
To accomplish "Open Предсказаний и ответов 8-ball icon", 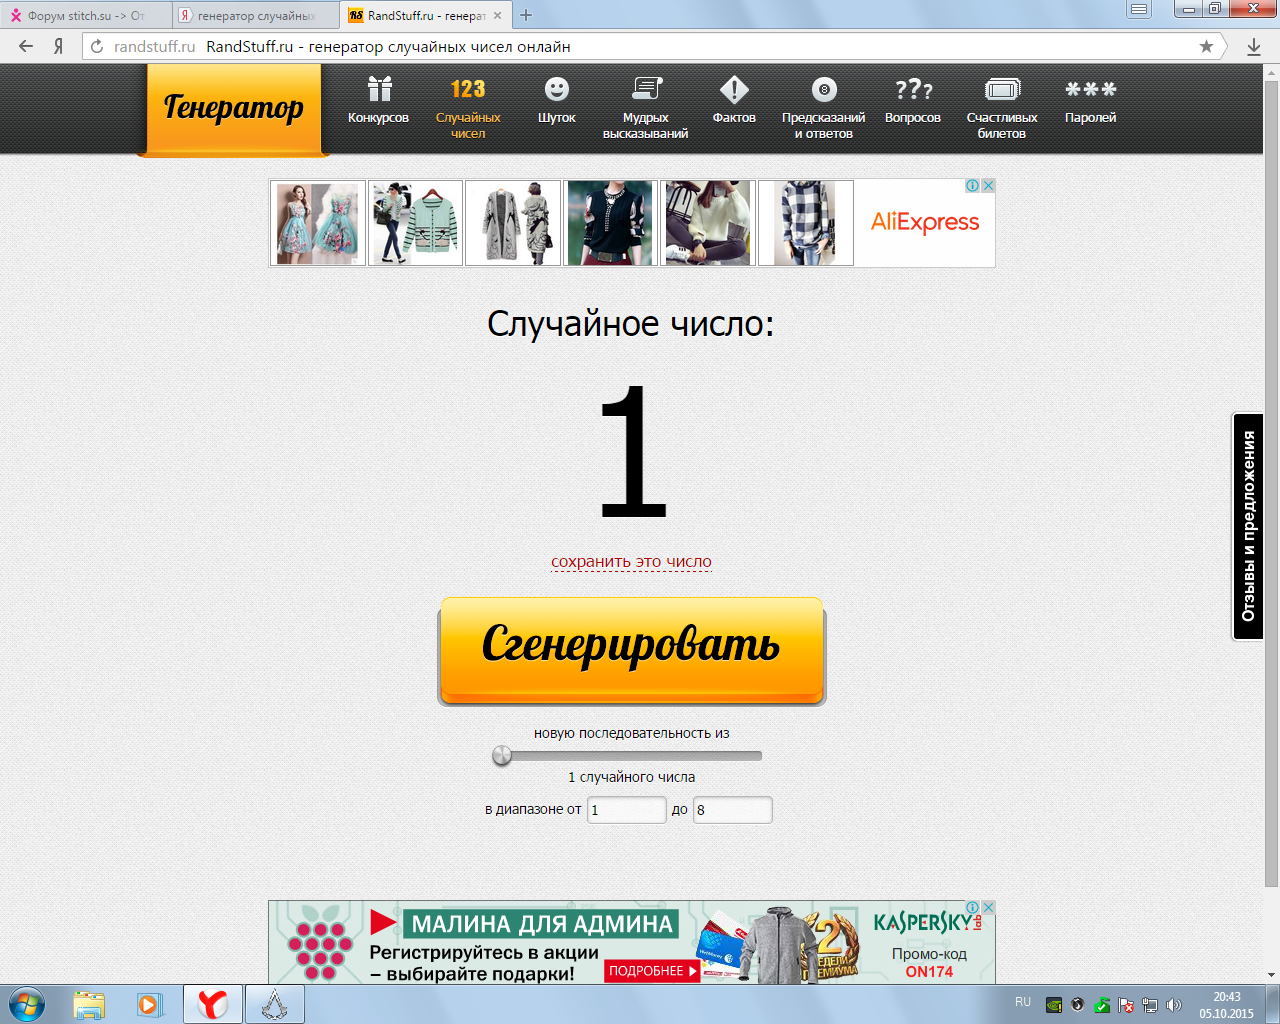I will tap(823, 91).
